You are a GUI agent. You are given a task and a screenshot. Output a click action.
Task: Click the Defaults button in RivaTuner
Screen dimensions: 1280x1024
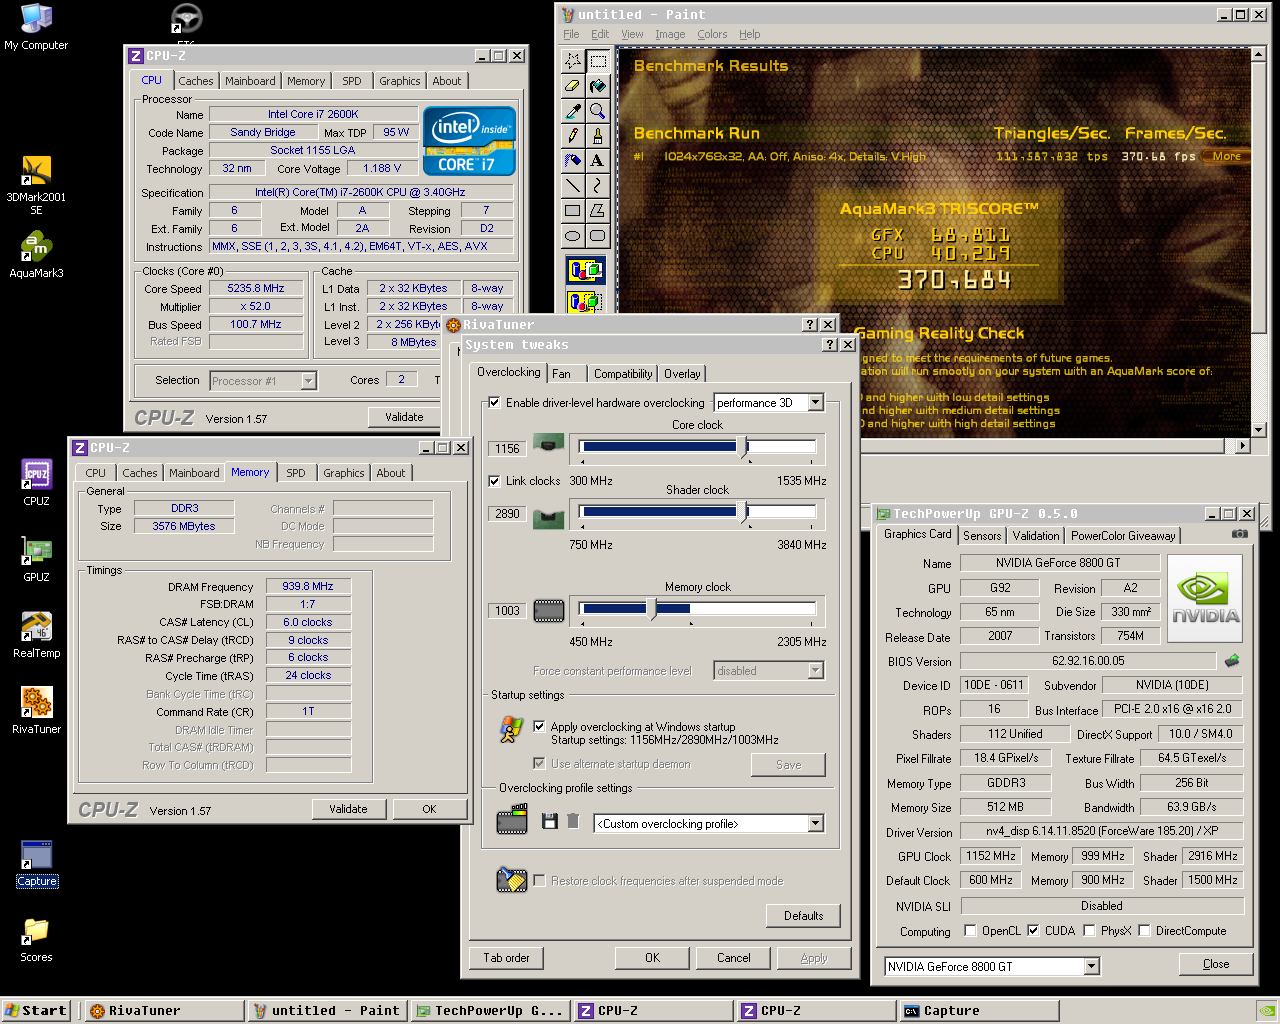(804, 916)
